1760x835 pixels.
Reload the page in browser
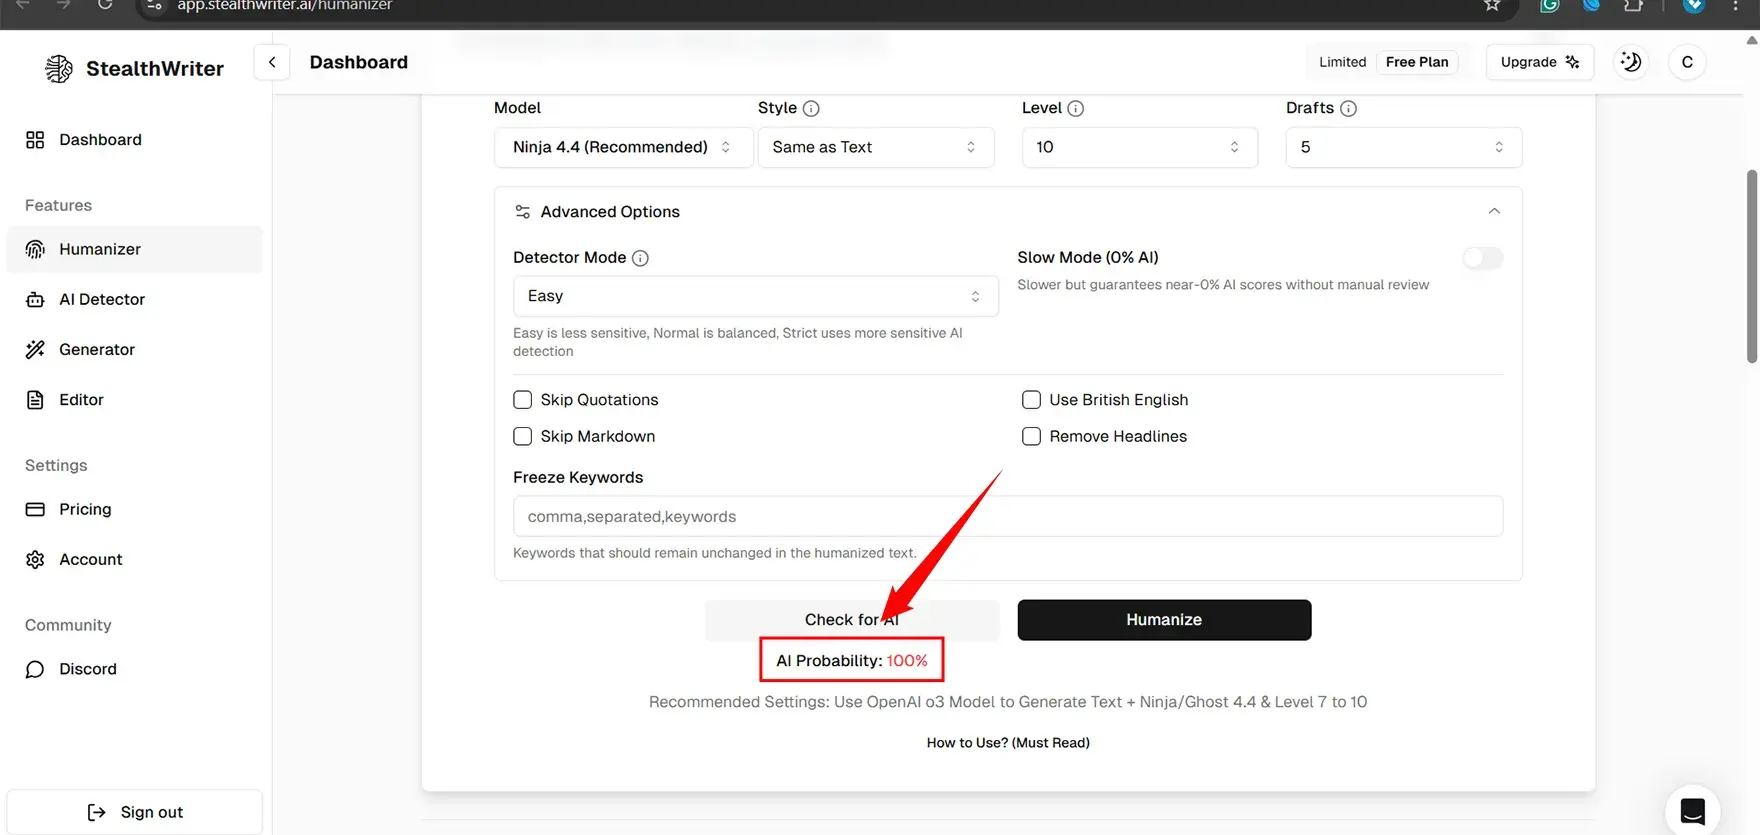(105, 6)
